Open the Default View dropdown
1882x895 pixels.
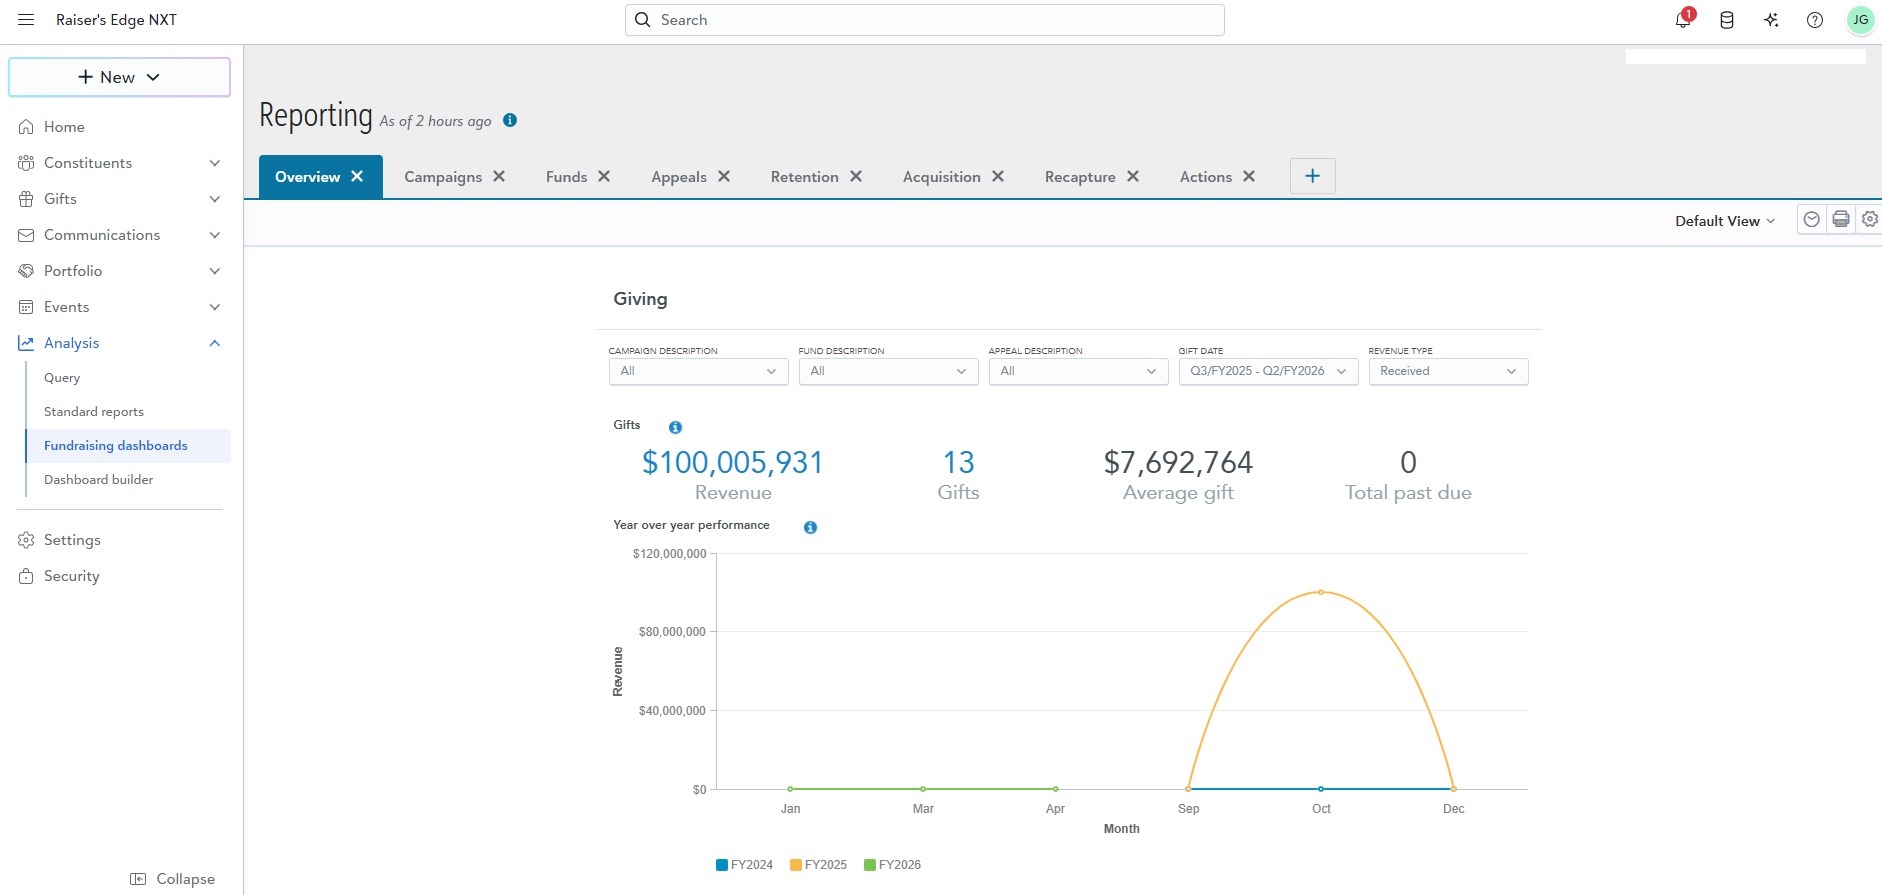(1725, 221)
